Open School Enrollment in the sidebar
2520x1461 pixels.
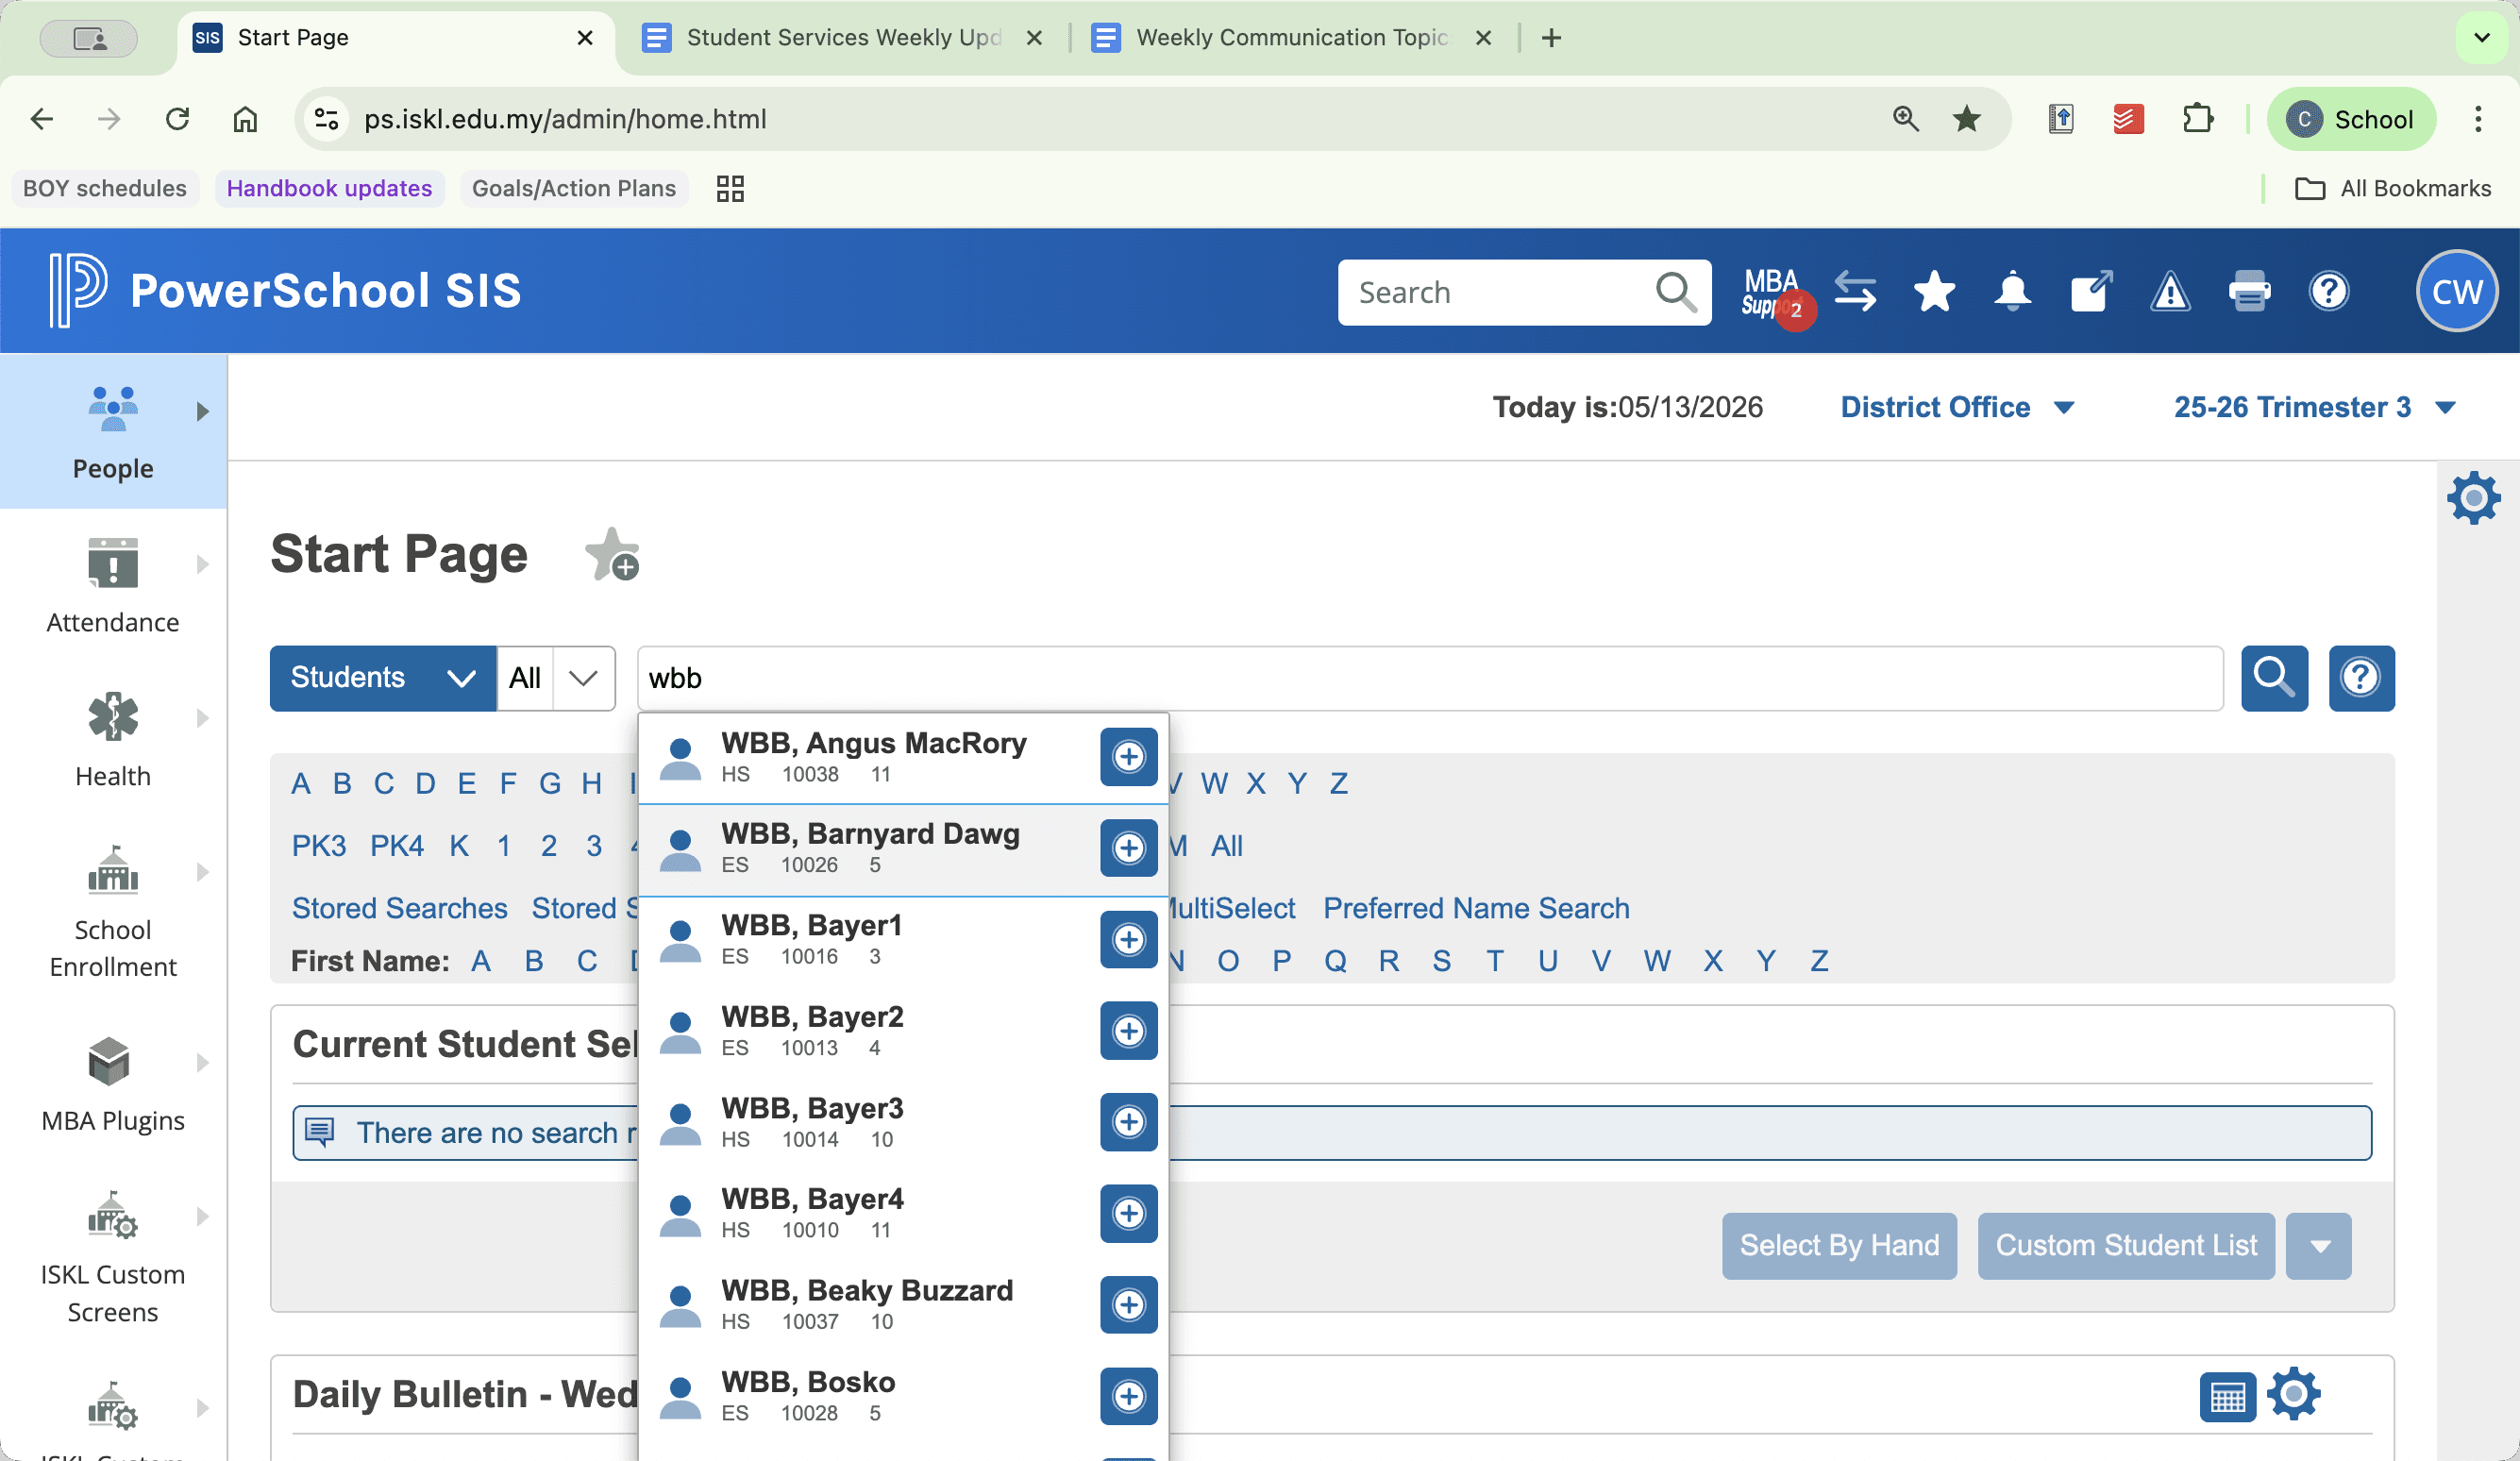(113, 912)
